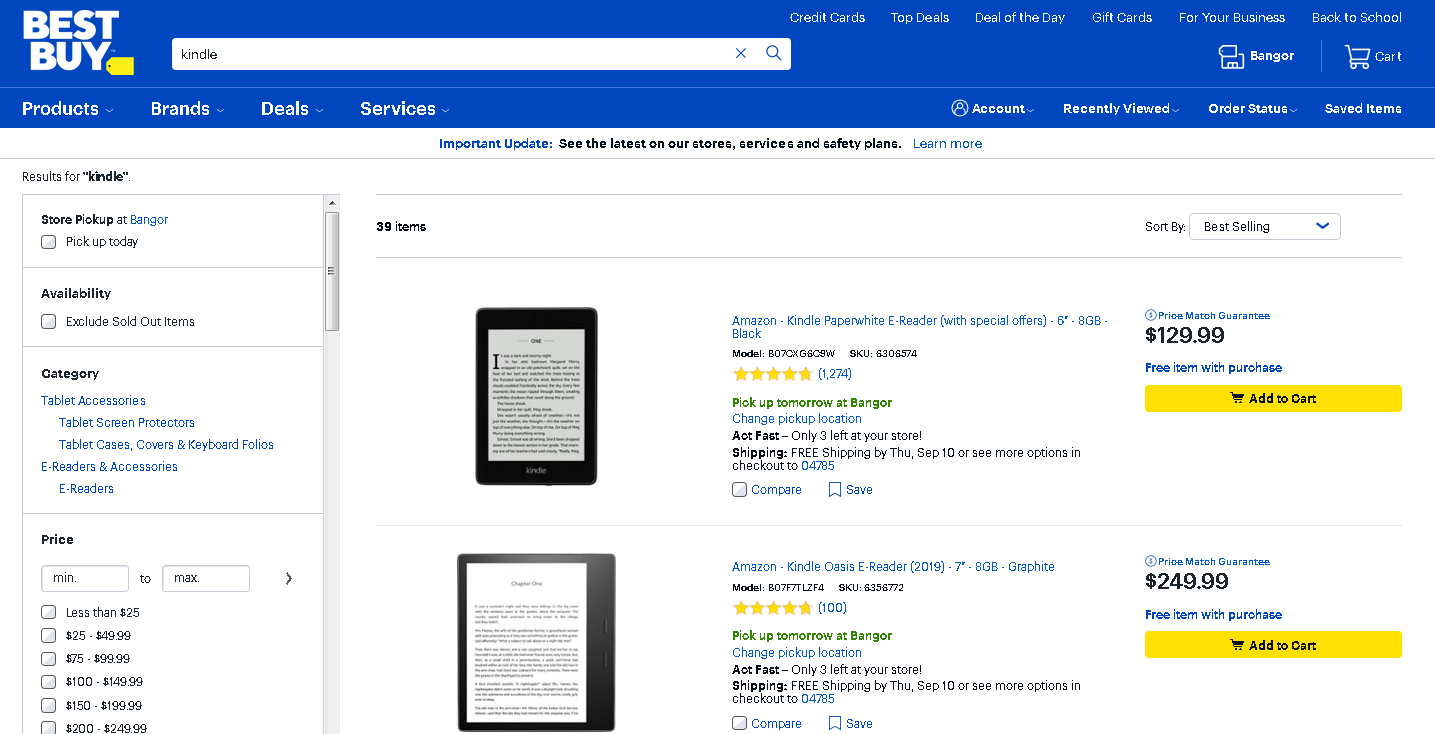This screenshot has height=734, width=1435.
Task: Click Save bookmark icon for Kindle Paperwhite
Action: 835,490
